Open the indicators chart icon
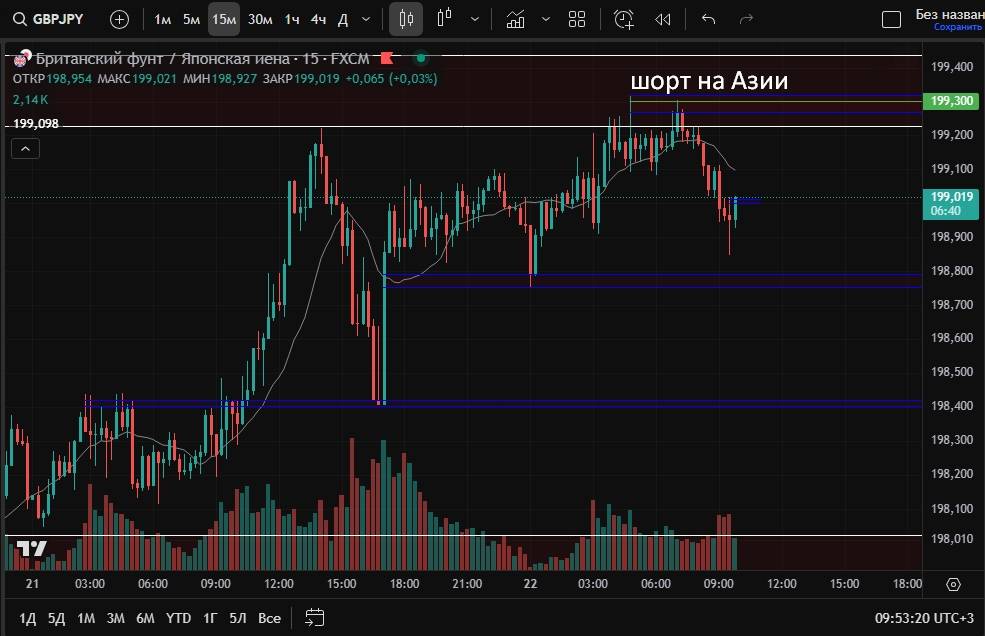 coord(515,19)
